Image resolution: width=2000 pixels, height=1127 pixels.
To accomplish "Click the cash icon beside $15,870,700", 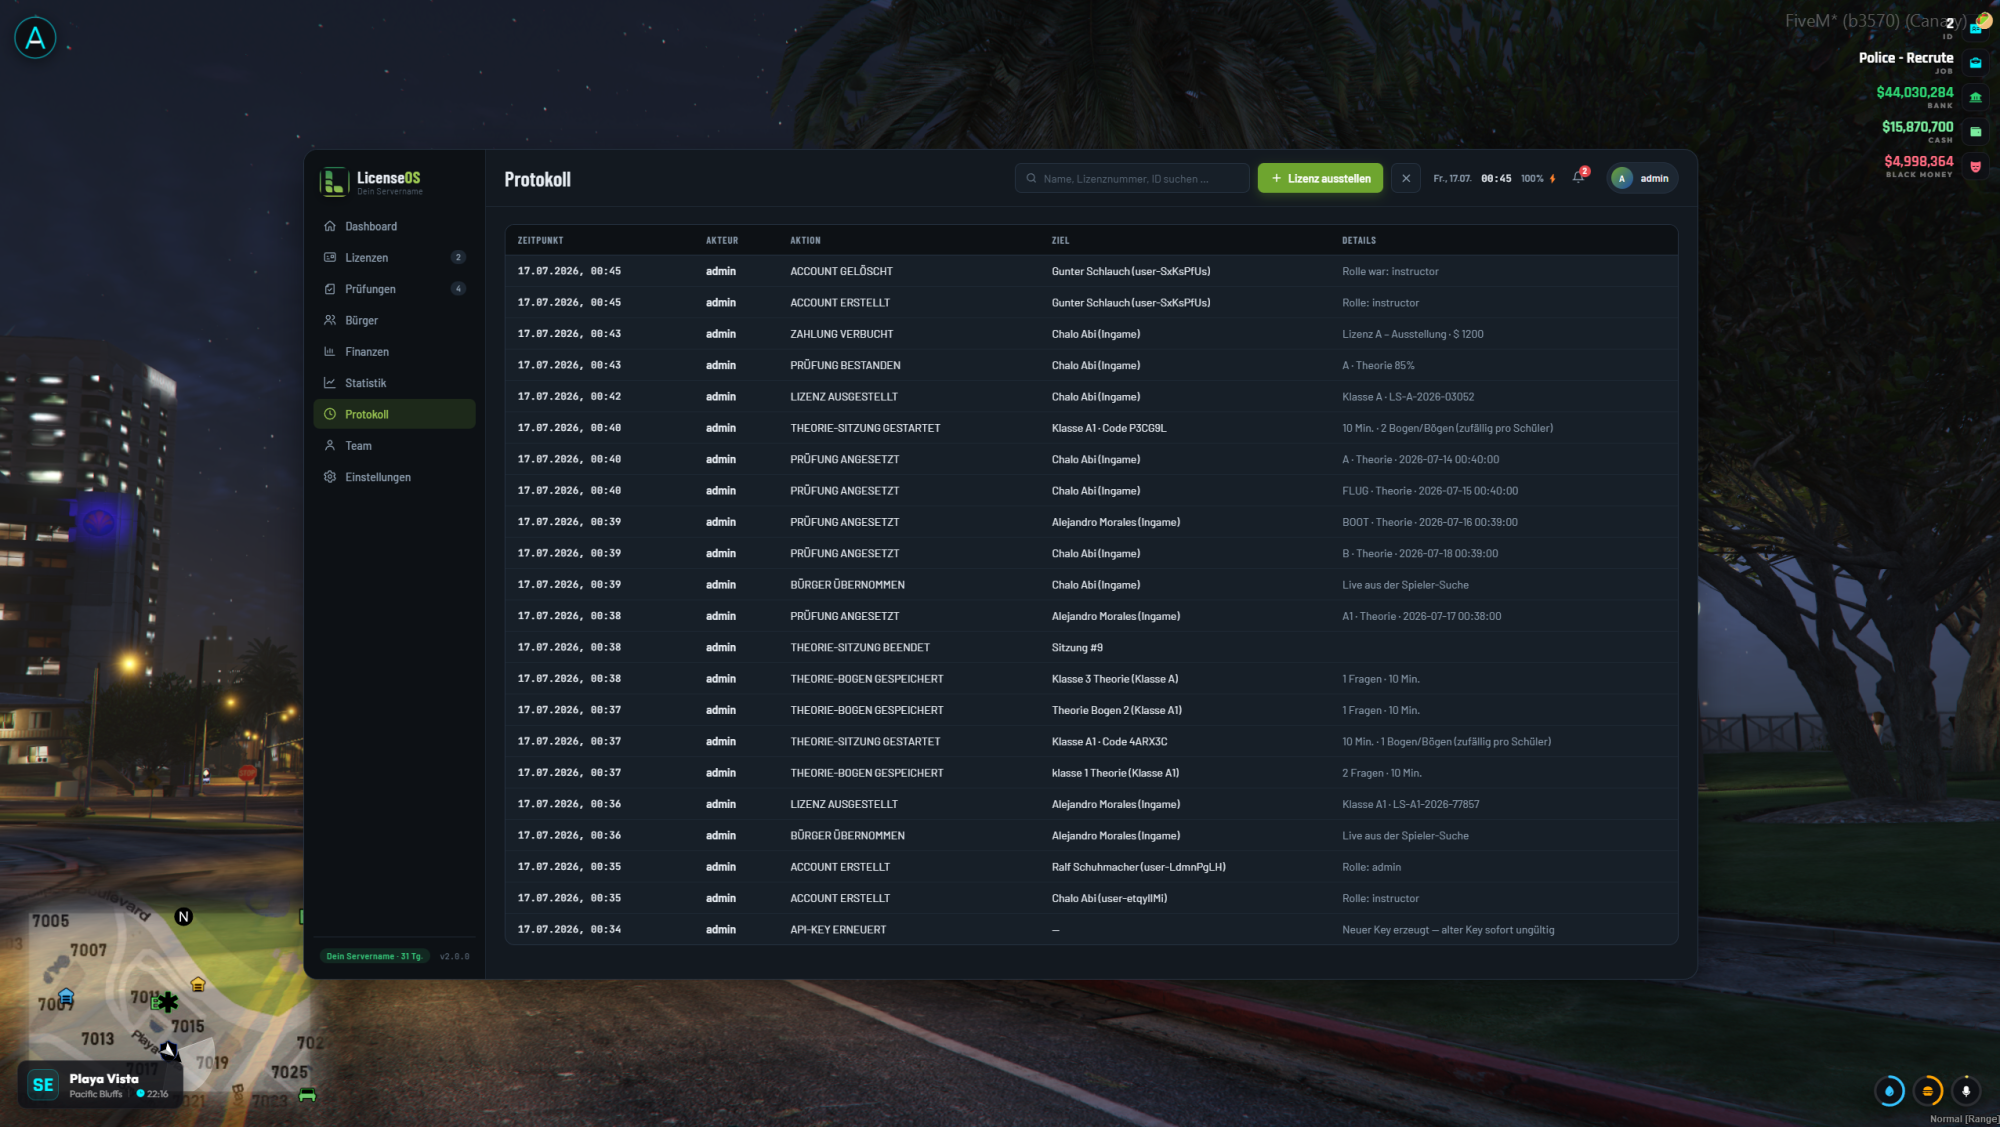I will click(1975, 131).
